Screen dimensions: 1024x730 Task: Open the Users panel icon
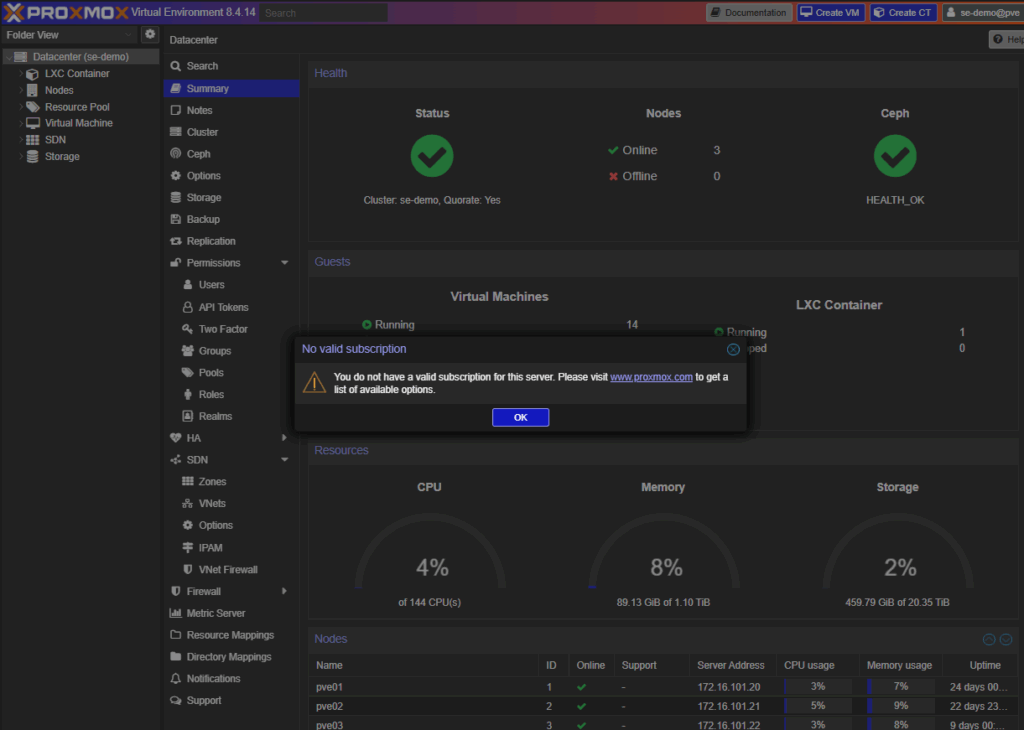point(190,285)
